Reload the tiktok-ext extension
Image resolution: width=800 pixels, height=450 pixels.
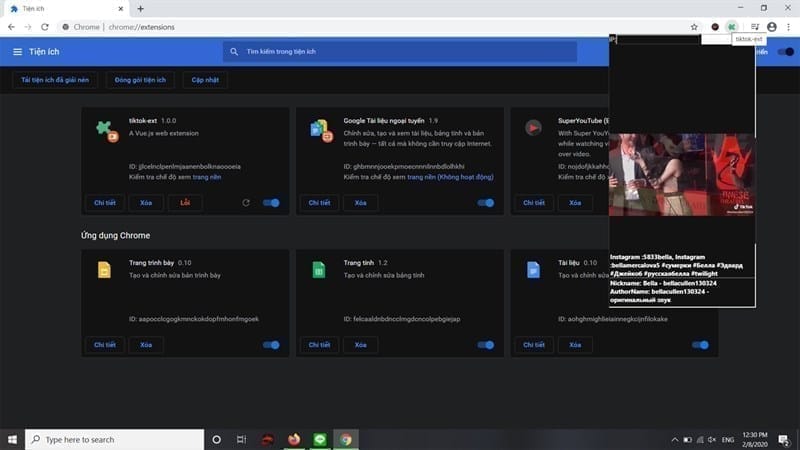pos(246,203)
